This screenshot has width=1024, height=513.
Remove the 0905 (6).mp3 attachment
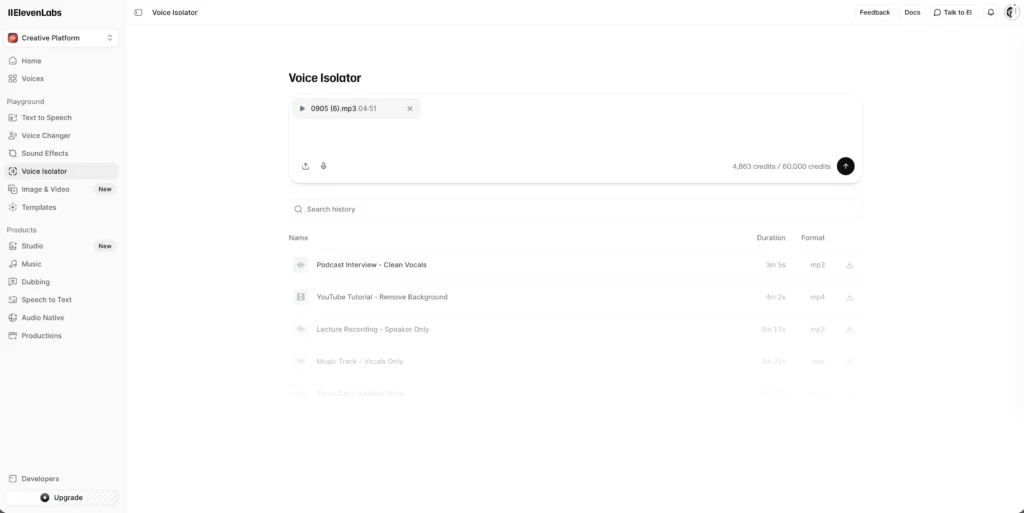pyautogui.click(x=410, y=108)
